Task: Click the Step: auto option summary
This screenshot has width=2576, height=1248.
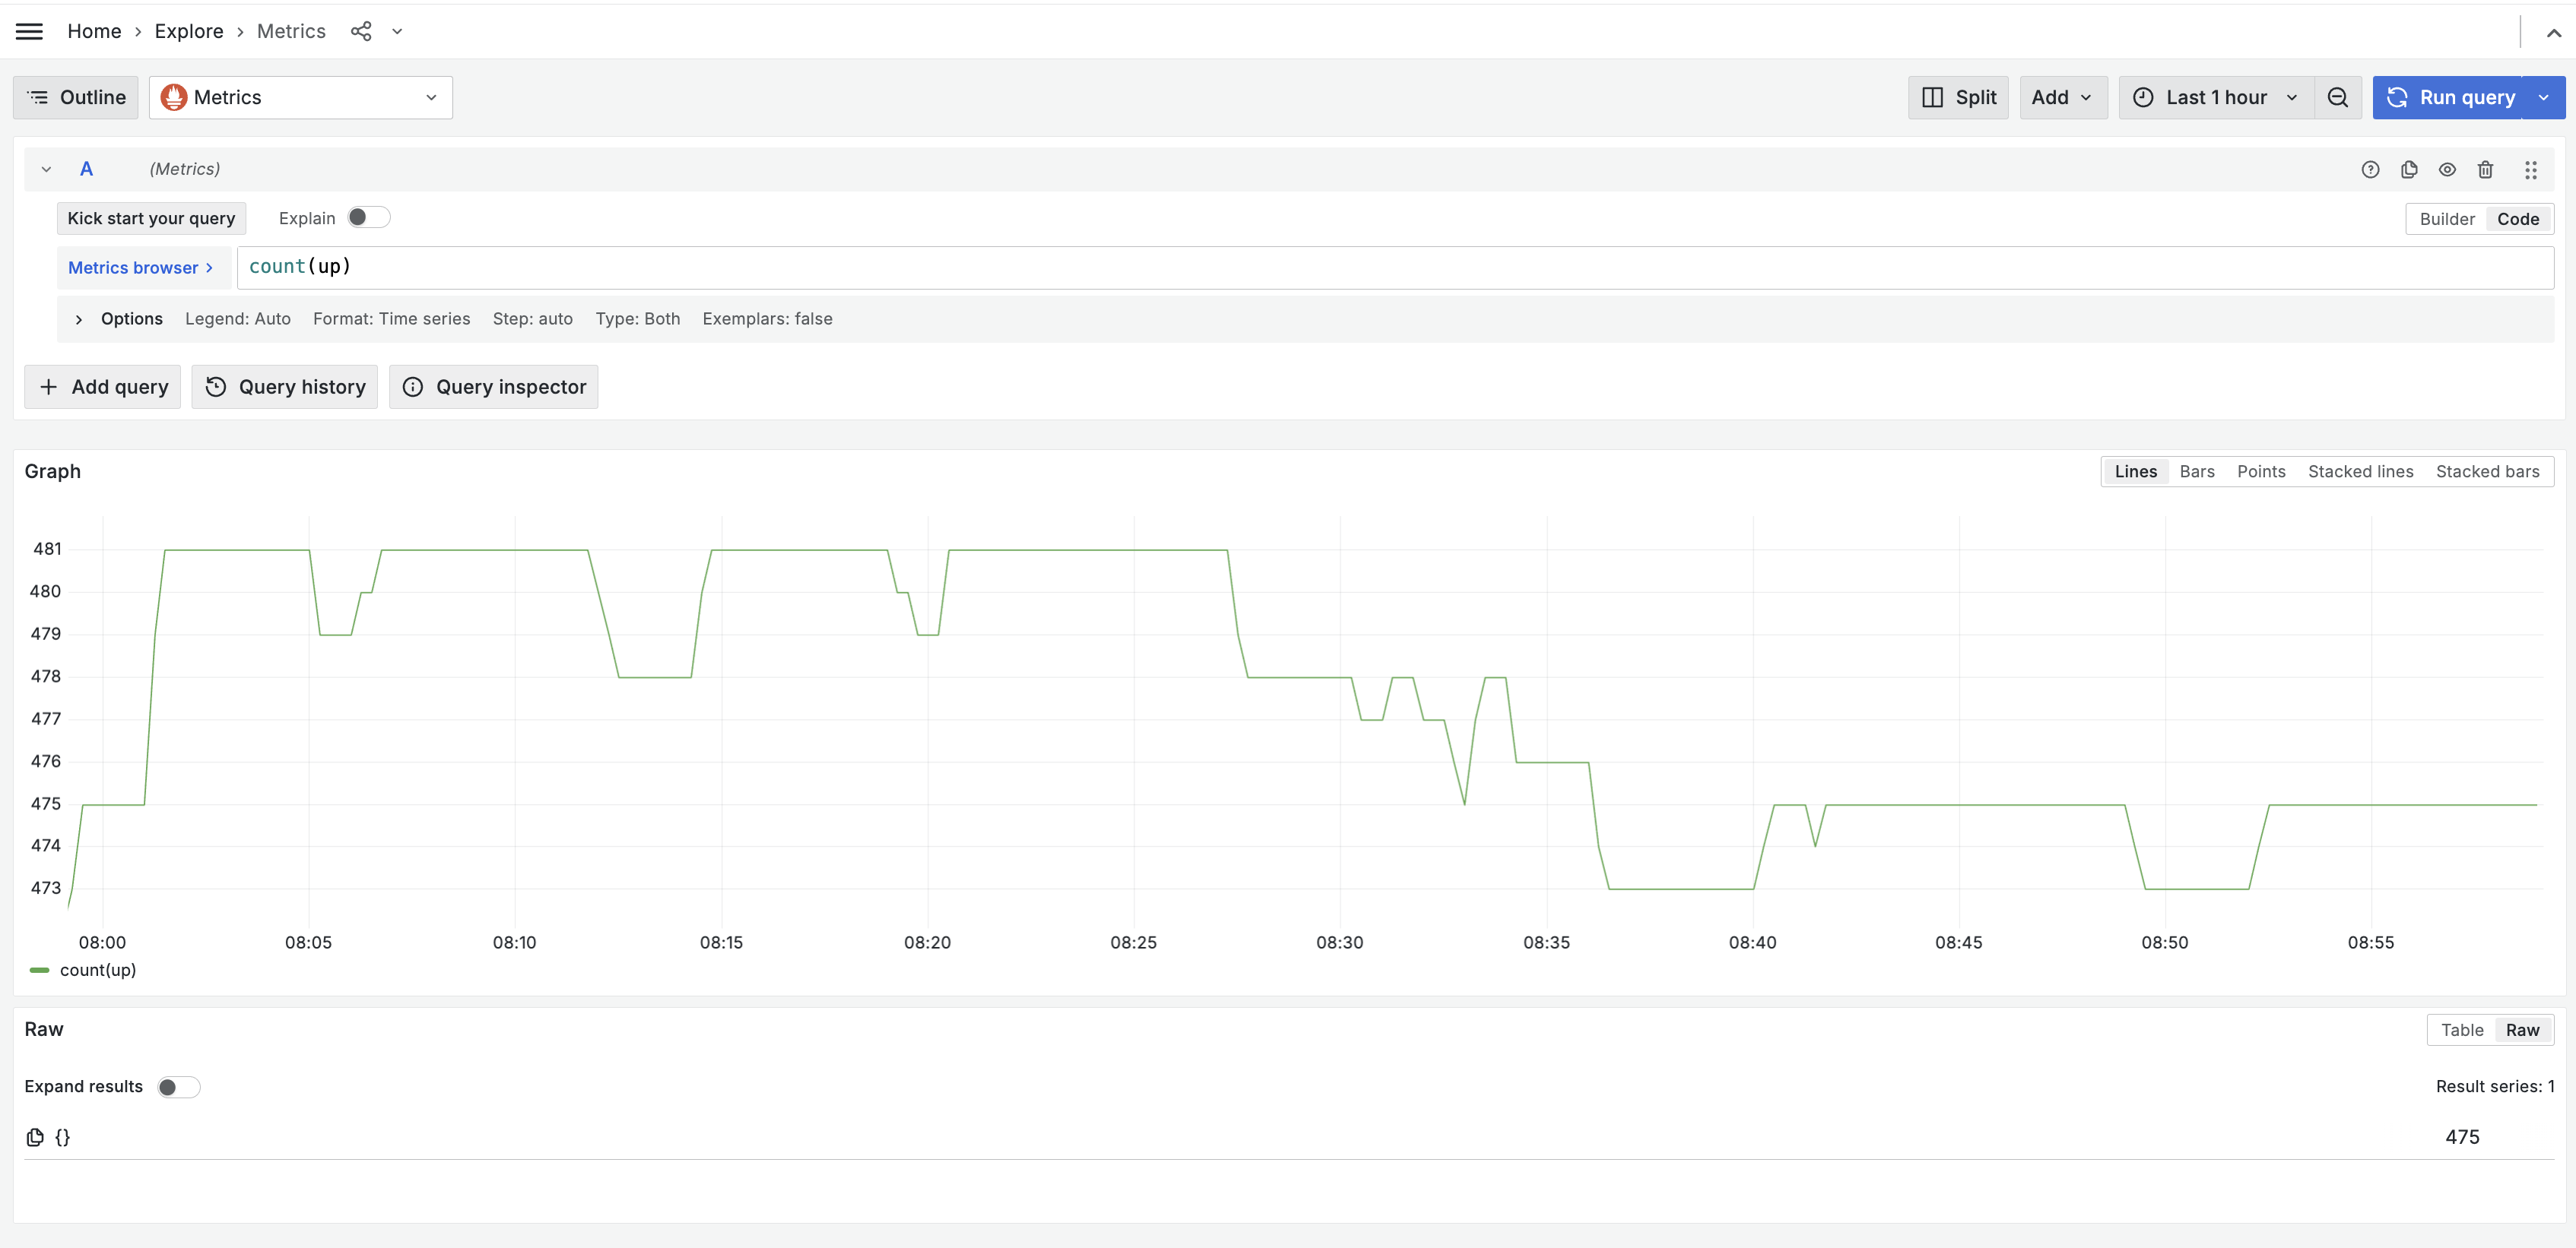Action: 532,319
